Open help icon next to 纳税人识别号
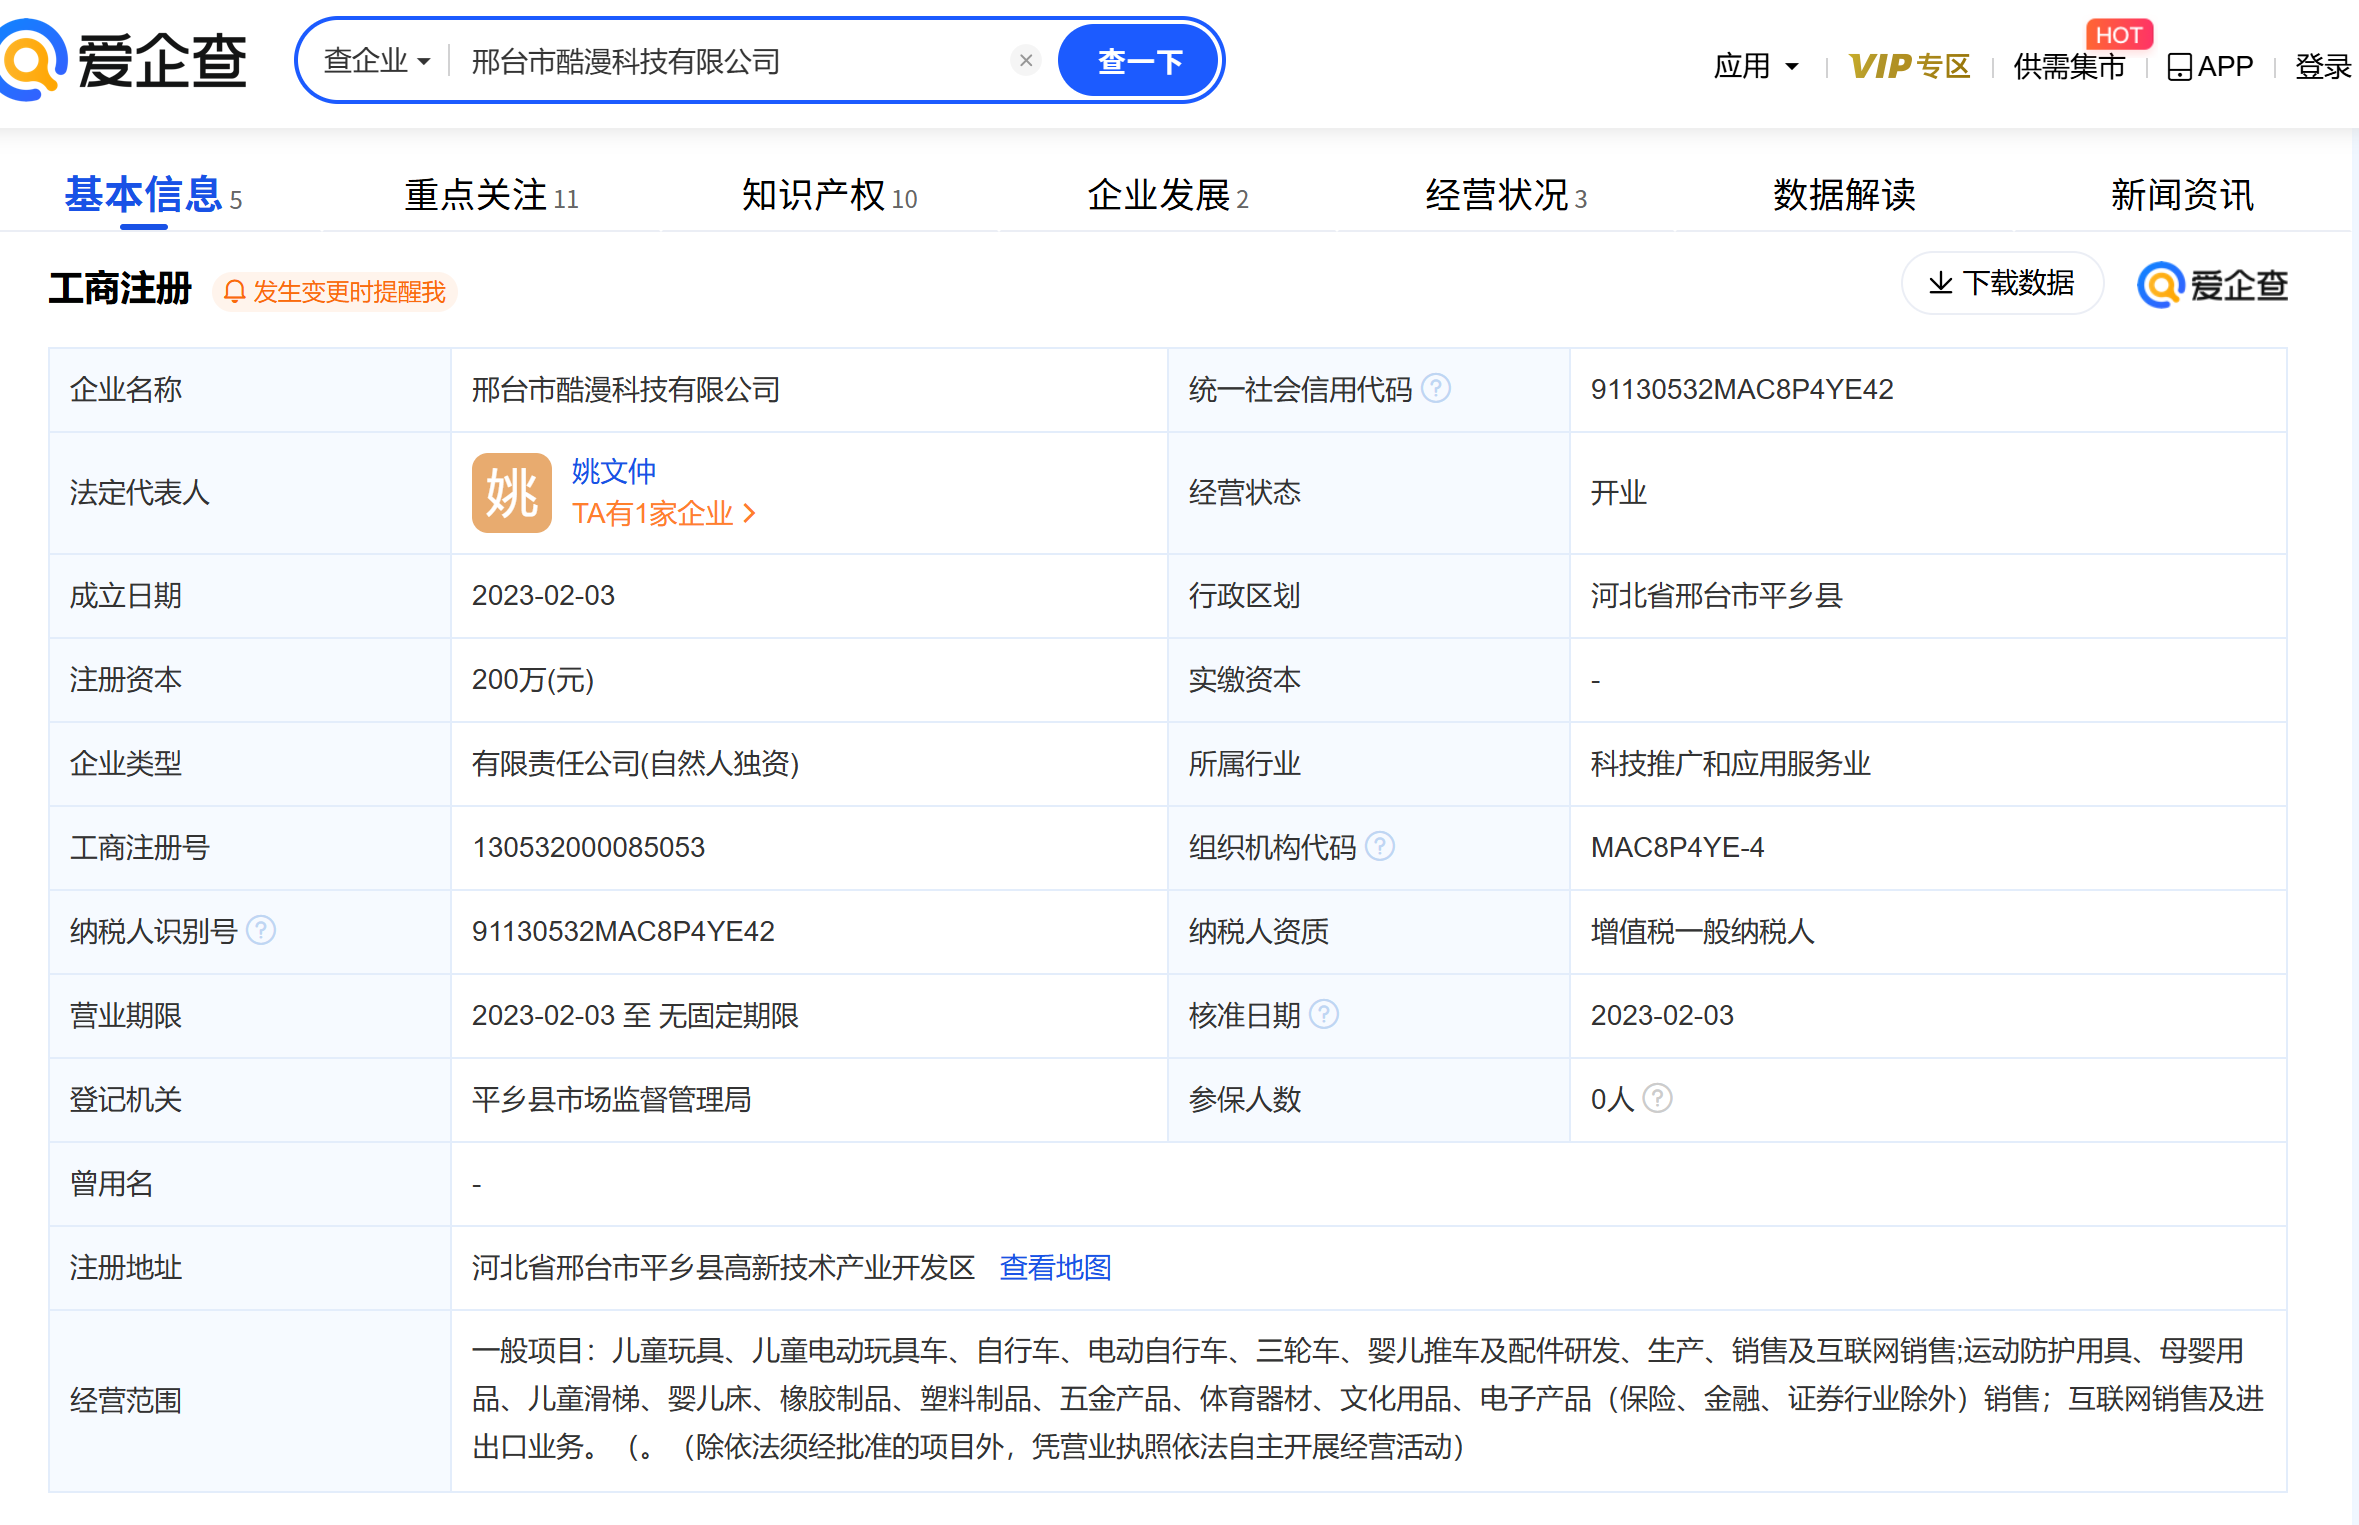Image resolution: width=2359 pixels, height=1525 pixels. point(261,930)
